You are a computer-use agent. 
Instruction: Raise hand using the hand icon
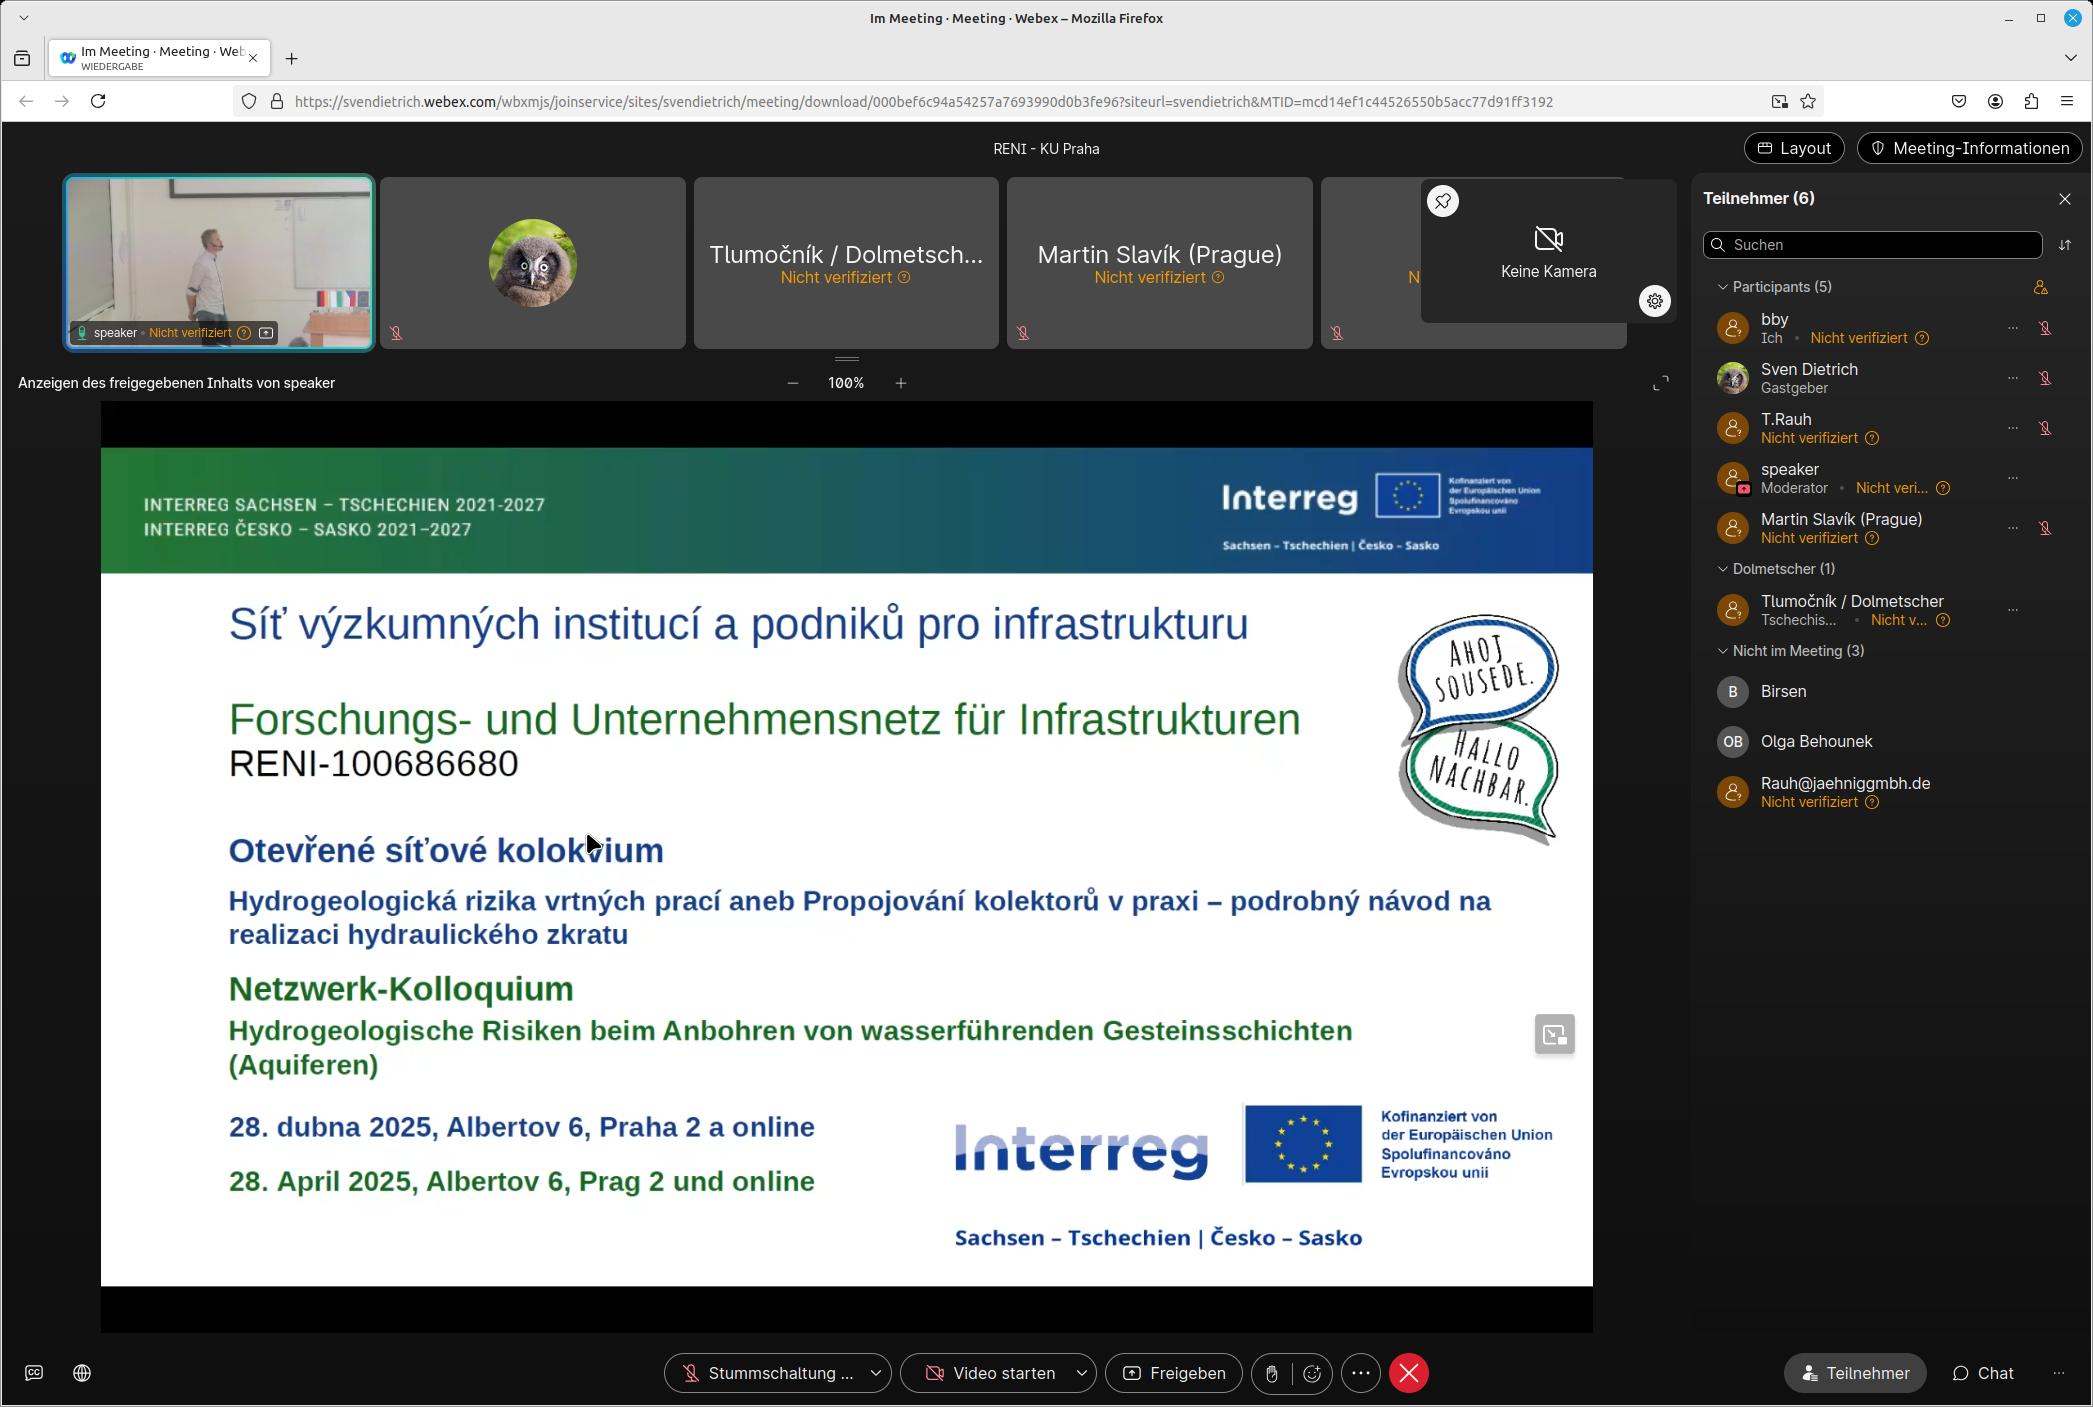coord(1272,1373)
